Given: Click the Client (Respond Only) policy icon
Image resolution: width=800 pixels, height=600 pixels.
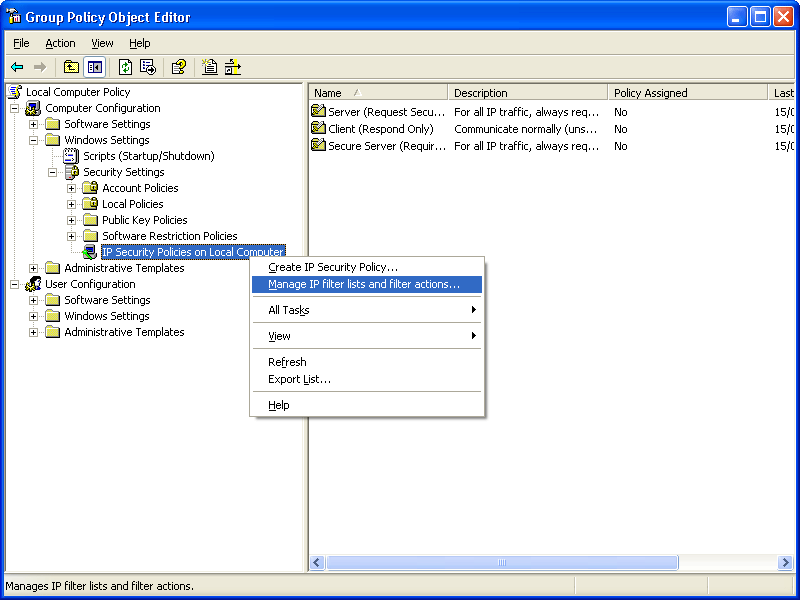Looking at the screenshot, I should (318, 128).
